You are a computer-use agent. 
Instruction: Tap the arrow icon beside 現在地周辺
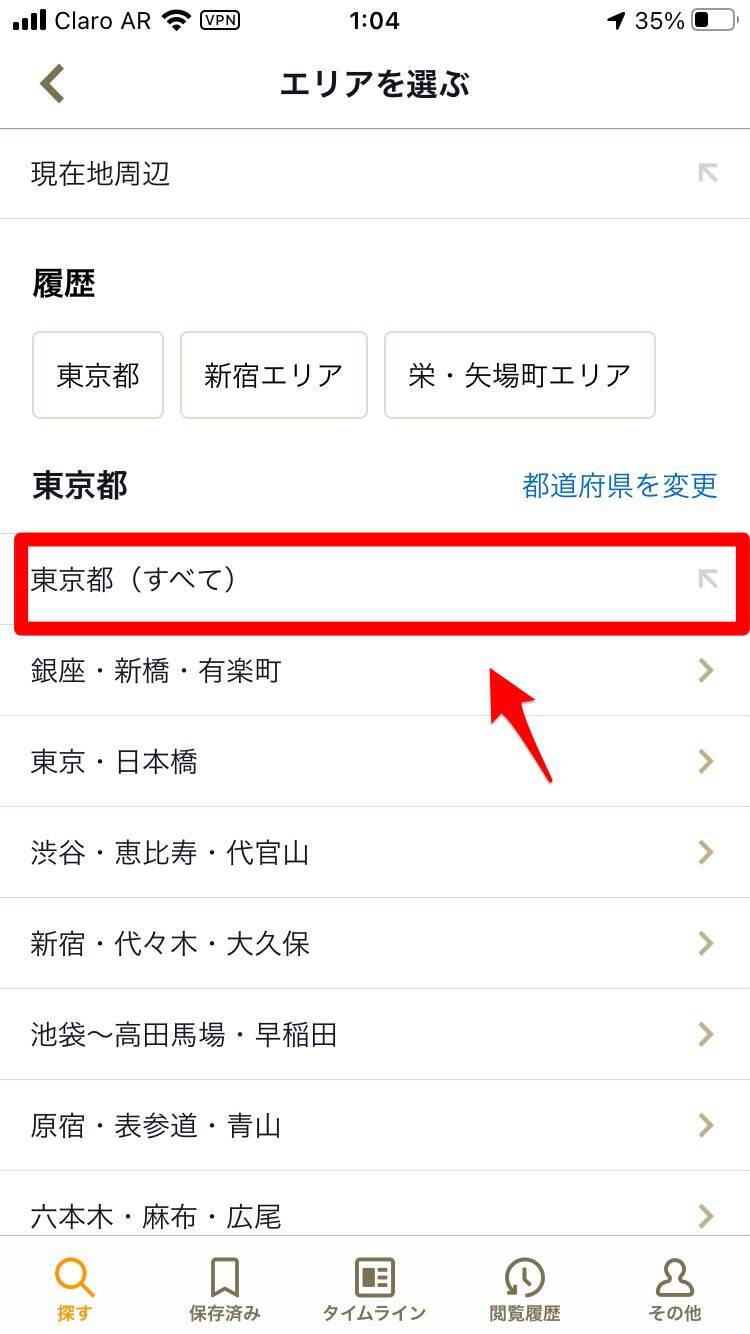[708, 173]
